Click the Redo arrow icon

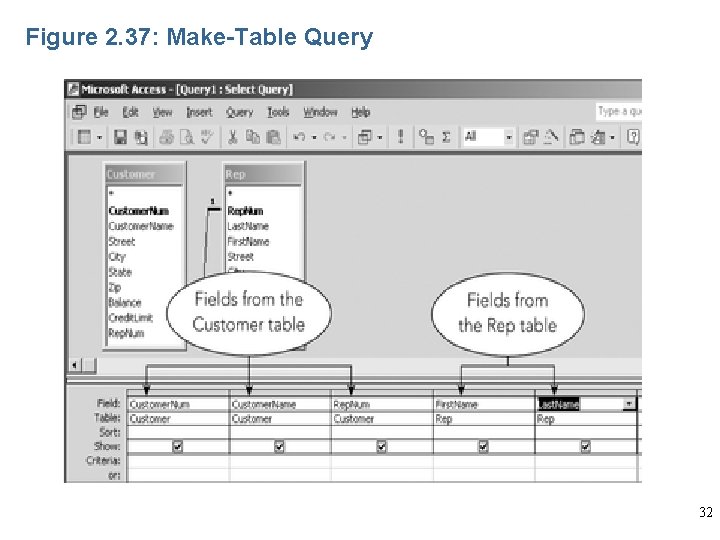[329, 137]
